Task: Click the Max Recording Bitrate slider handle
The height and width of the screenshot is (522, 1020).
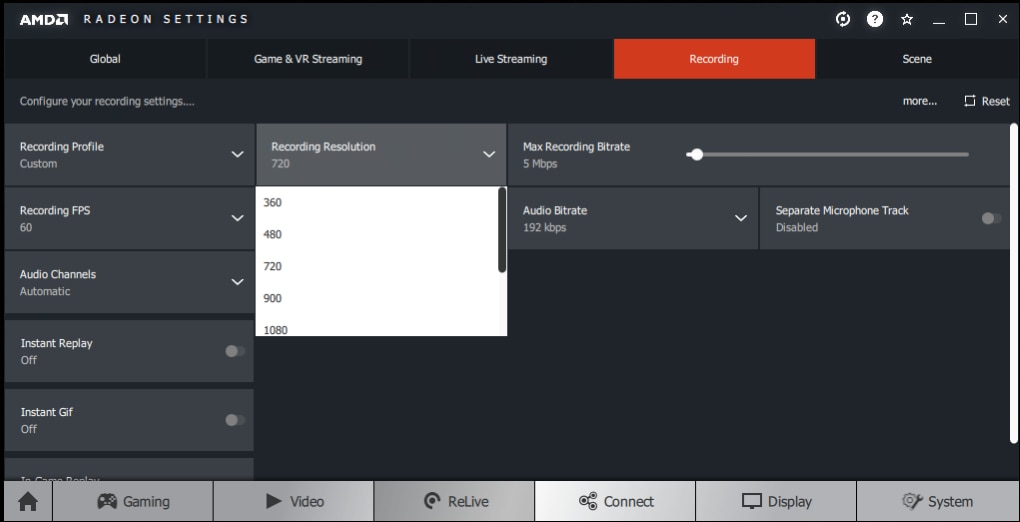Action: (x=697, y=154)
